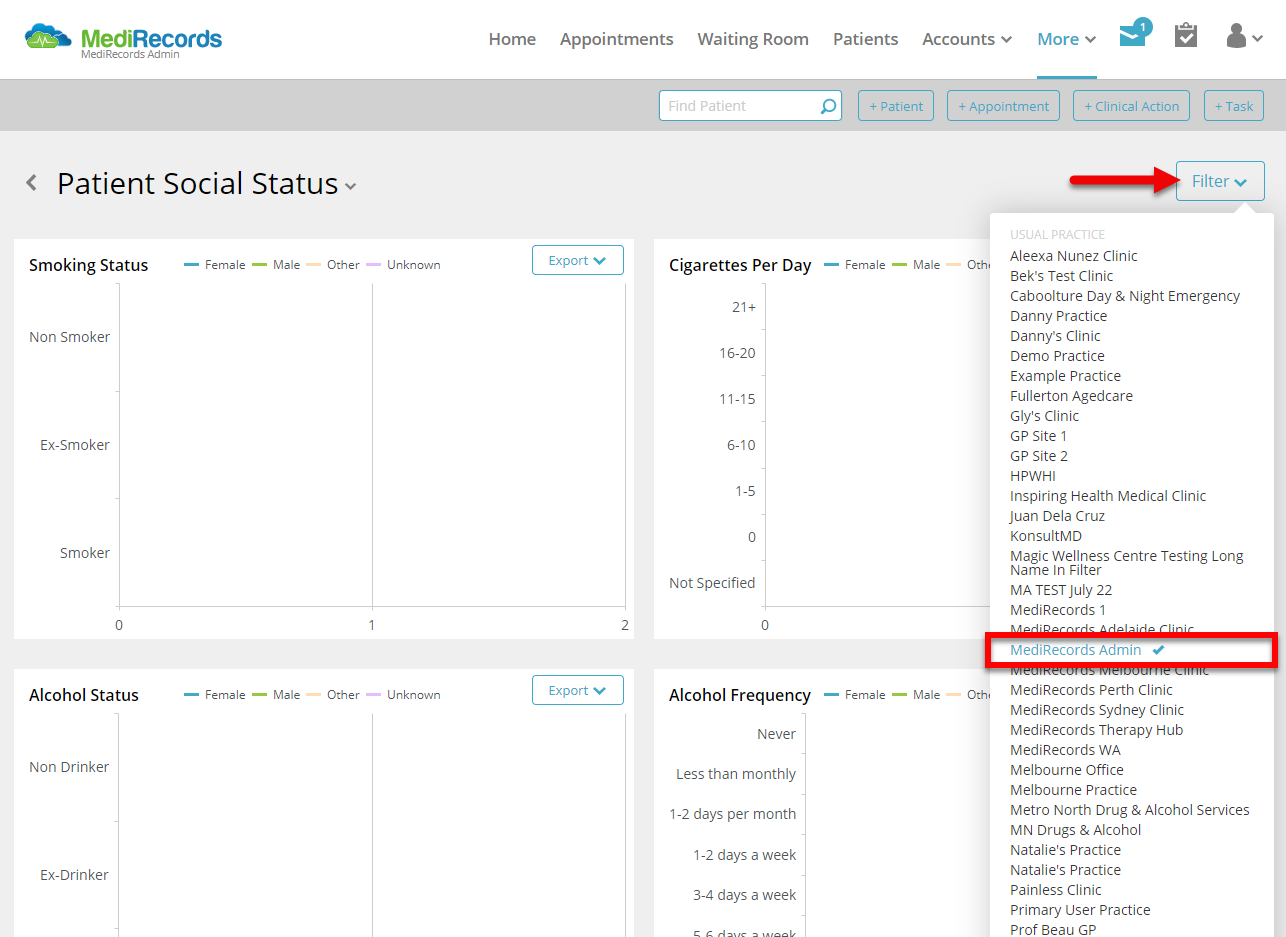Image resolution: width=1286 pixels, height=937 pixels.
Task: Toggle Female legend in Cigarettes Per Day chart
Action: (x=854, y=265)
